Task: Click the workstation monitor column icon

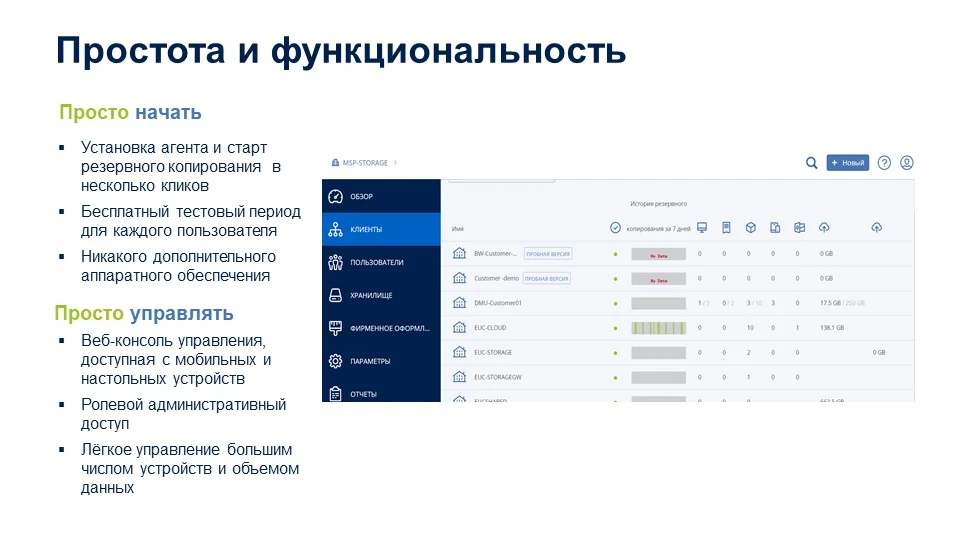Action: point(702,228)
